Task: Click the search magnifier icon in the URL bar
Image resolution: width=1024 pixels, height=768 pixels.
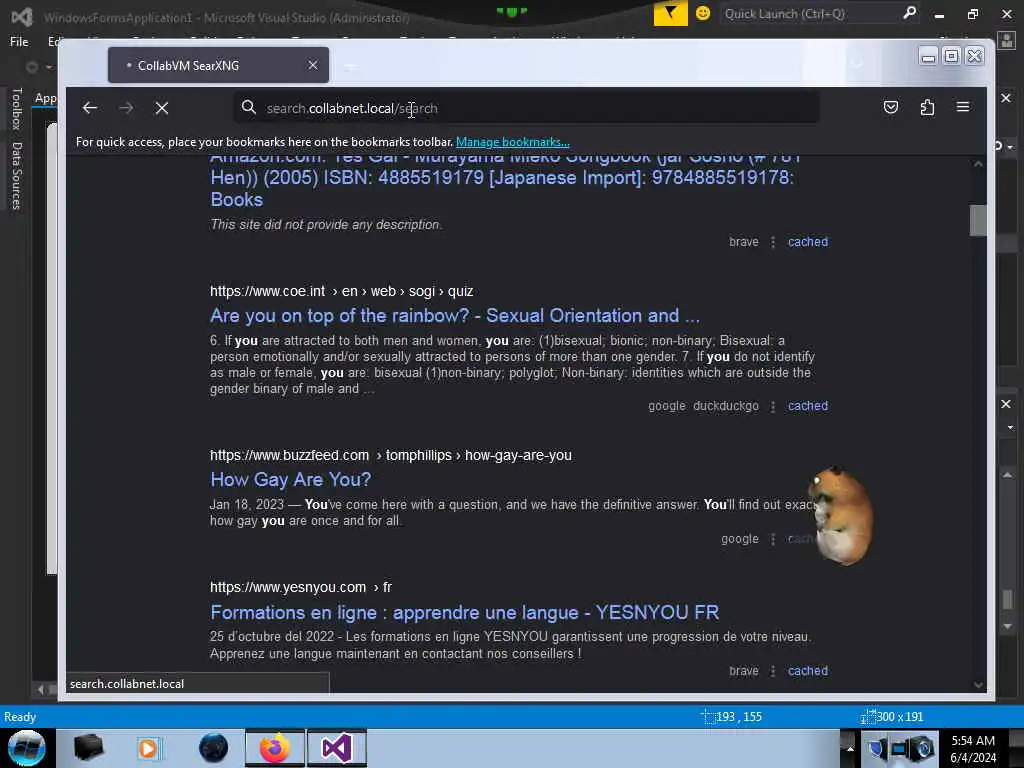Action: (x=248, y=107)
